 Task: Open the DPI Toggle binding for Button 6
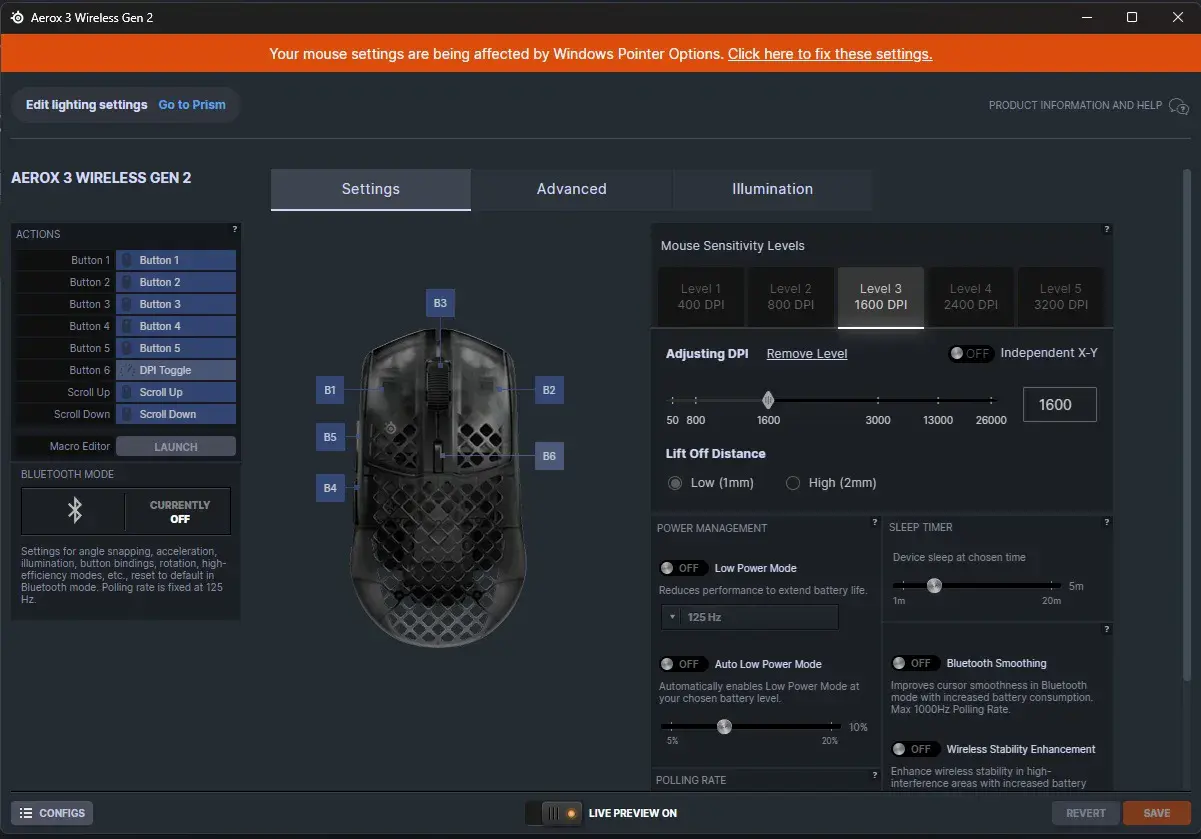point(176,370)
